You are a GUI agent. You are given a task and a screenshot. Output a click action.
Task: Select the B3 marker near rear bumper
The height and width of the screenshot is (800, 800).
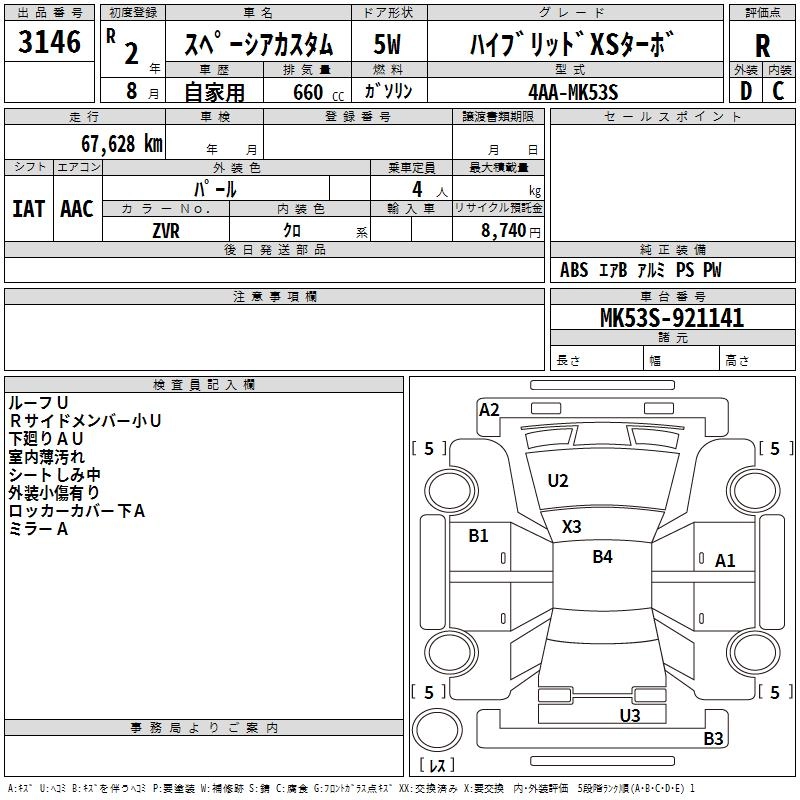713,739
